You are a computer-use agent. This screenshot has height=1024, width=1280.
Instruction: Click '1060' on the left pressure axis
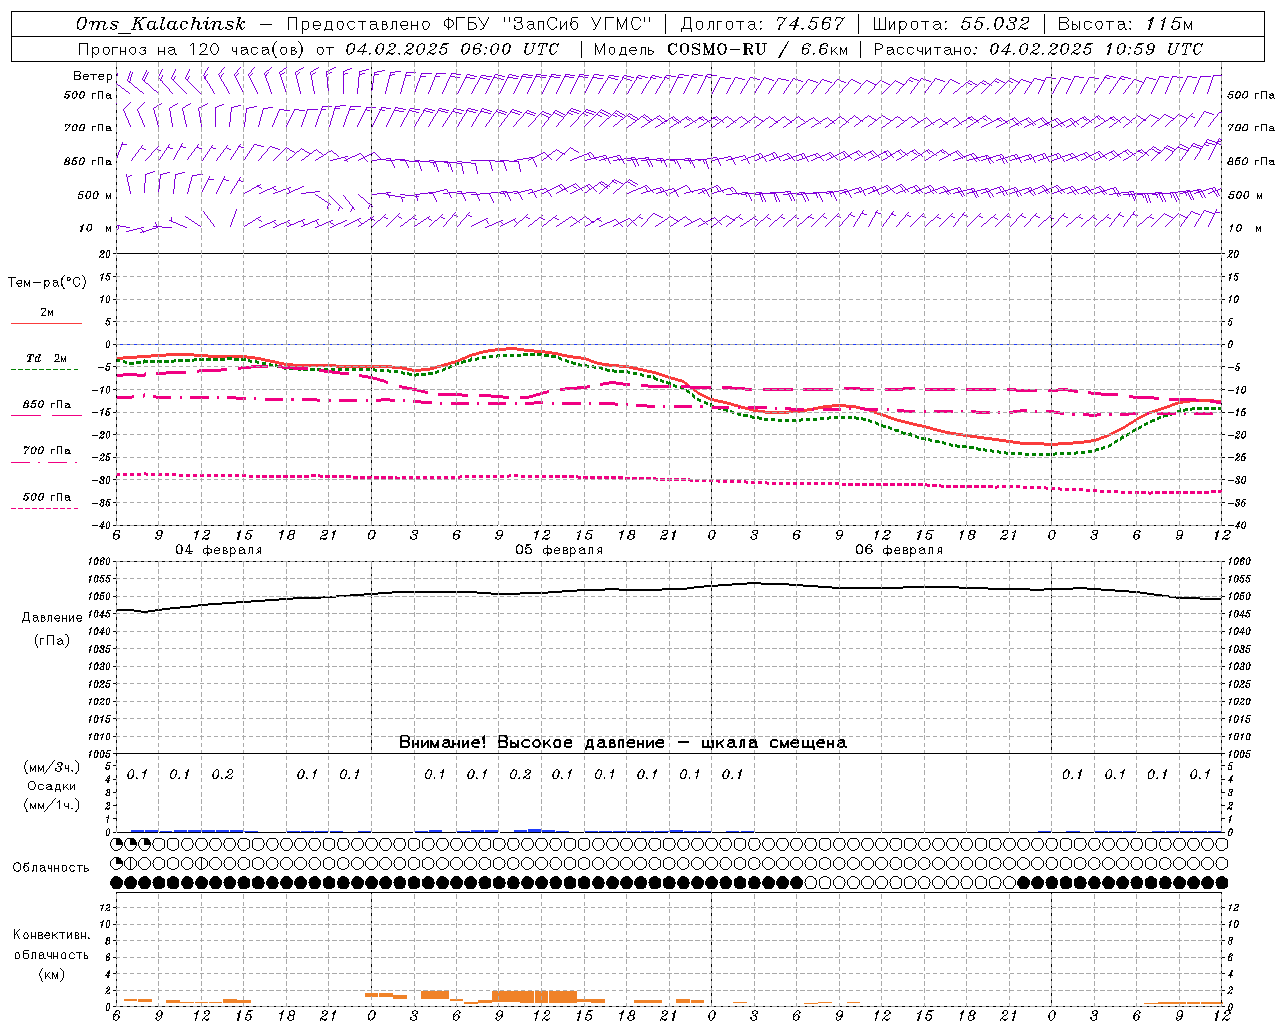(100, 562)
